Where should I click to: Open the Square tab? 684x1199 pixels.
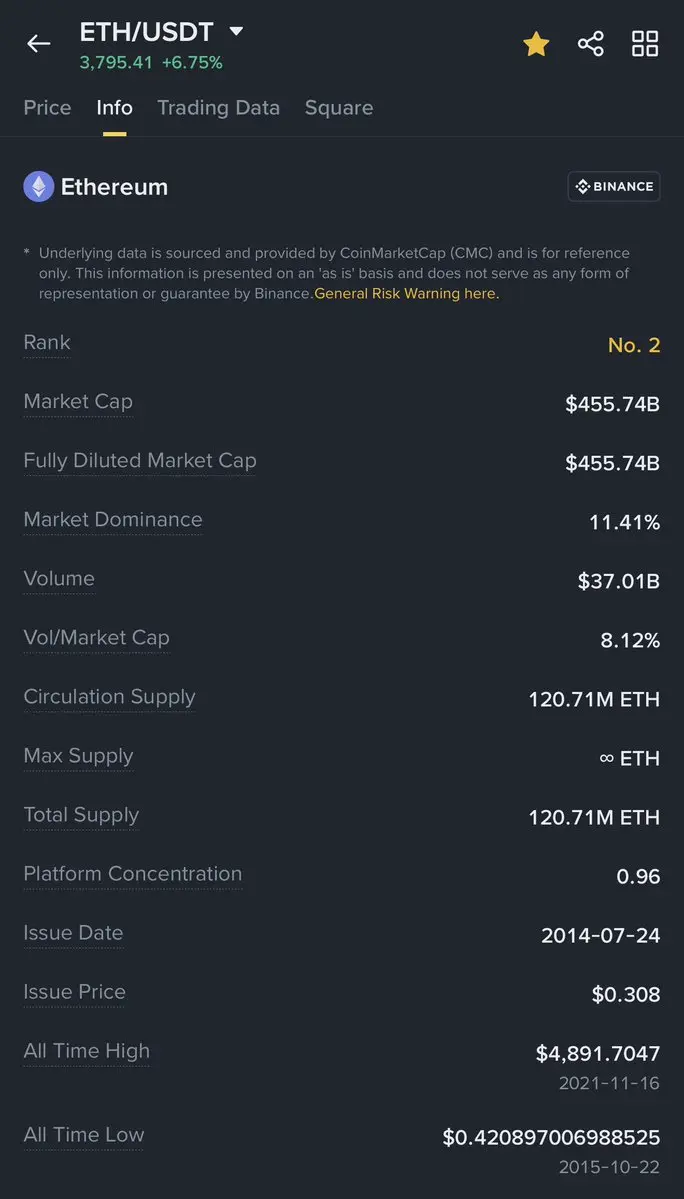point(339,108)
